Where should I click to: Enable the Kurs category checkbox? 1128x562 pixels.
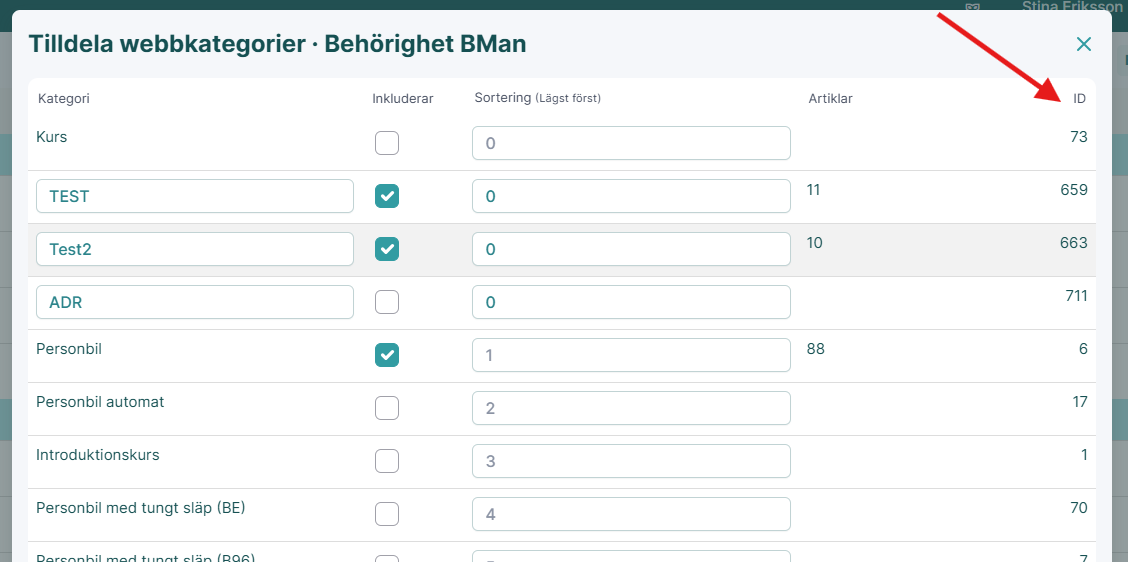(387, 143)
